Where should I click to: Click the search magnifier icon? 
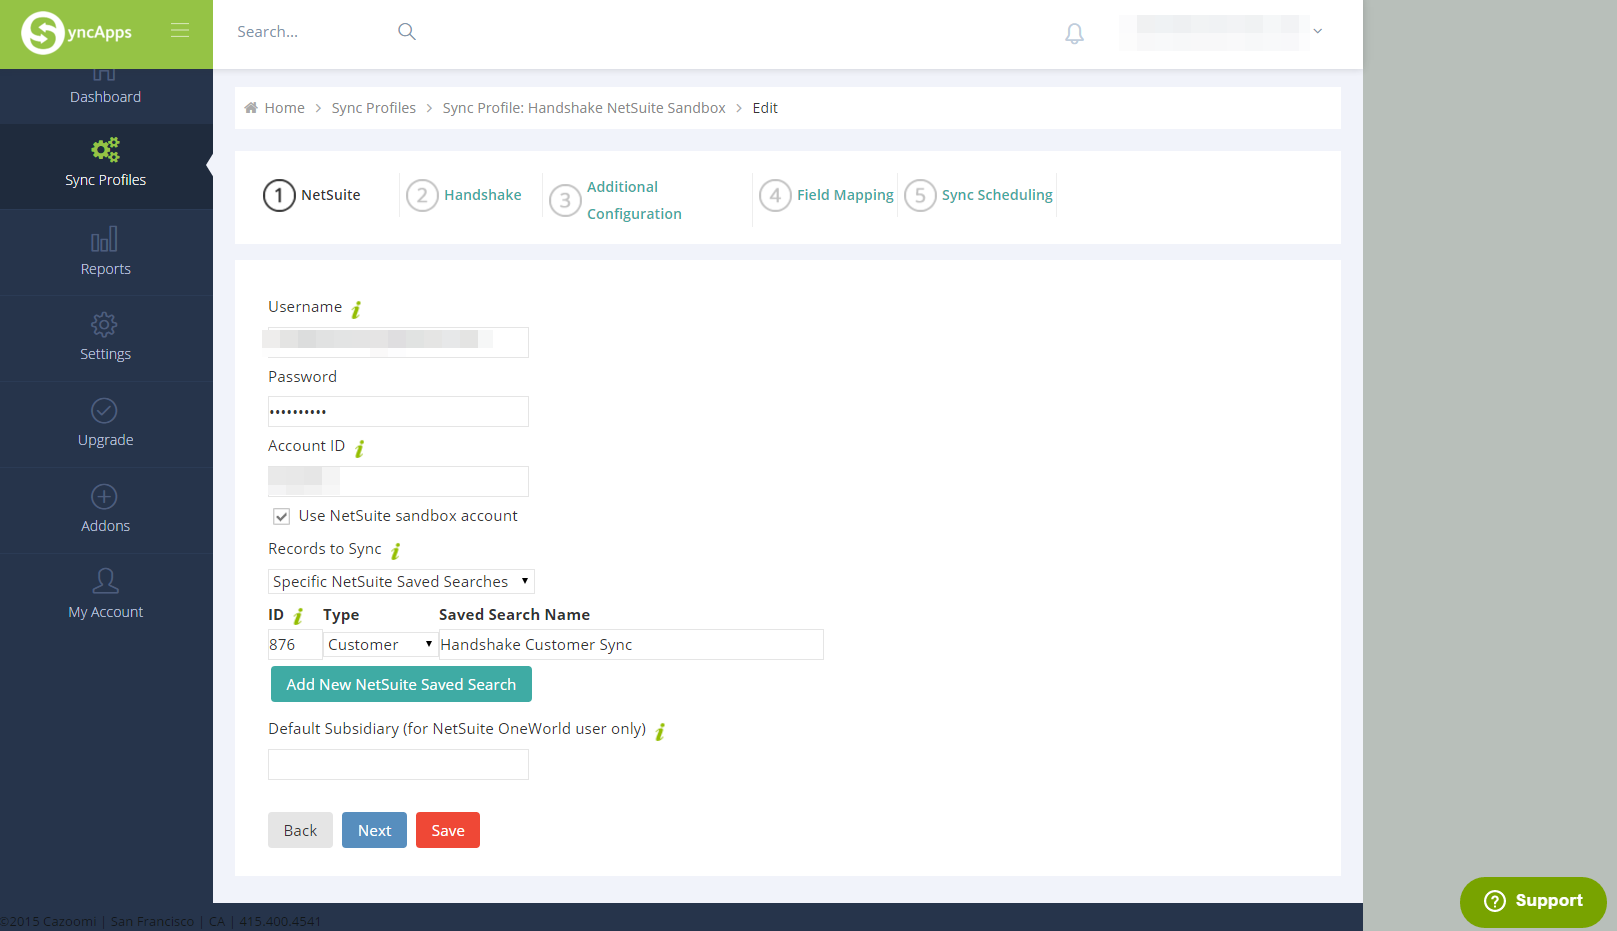(x=406, y=32)
